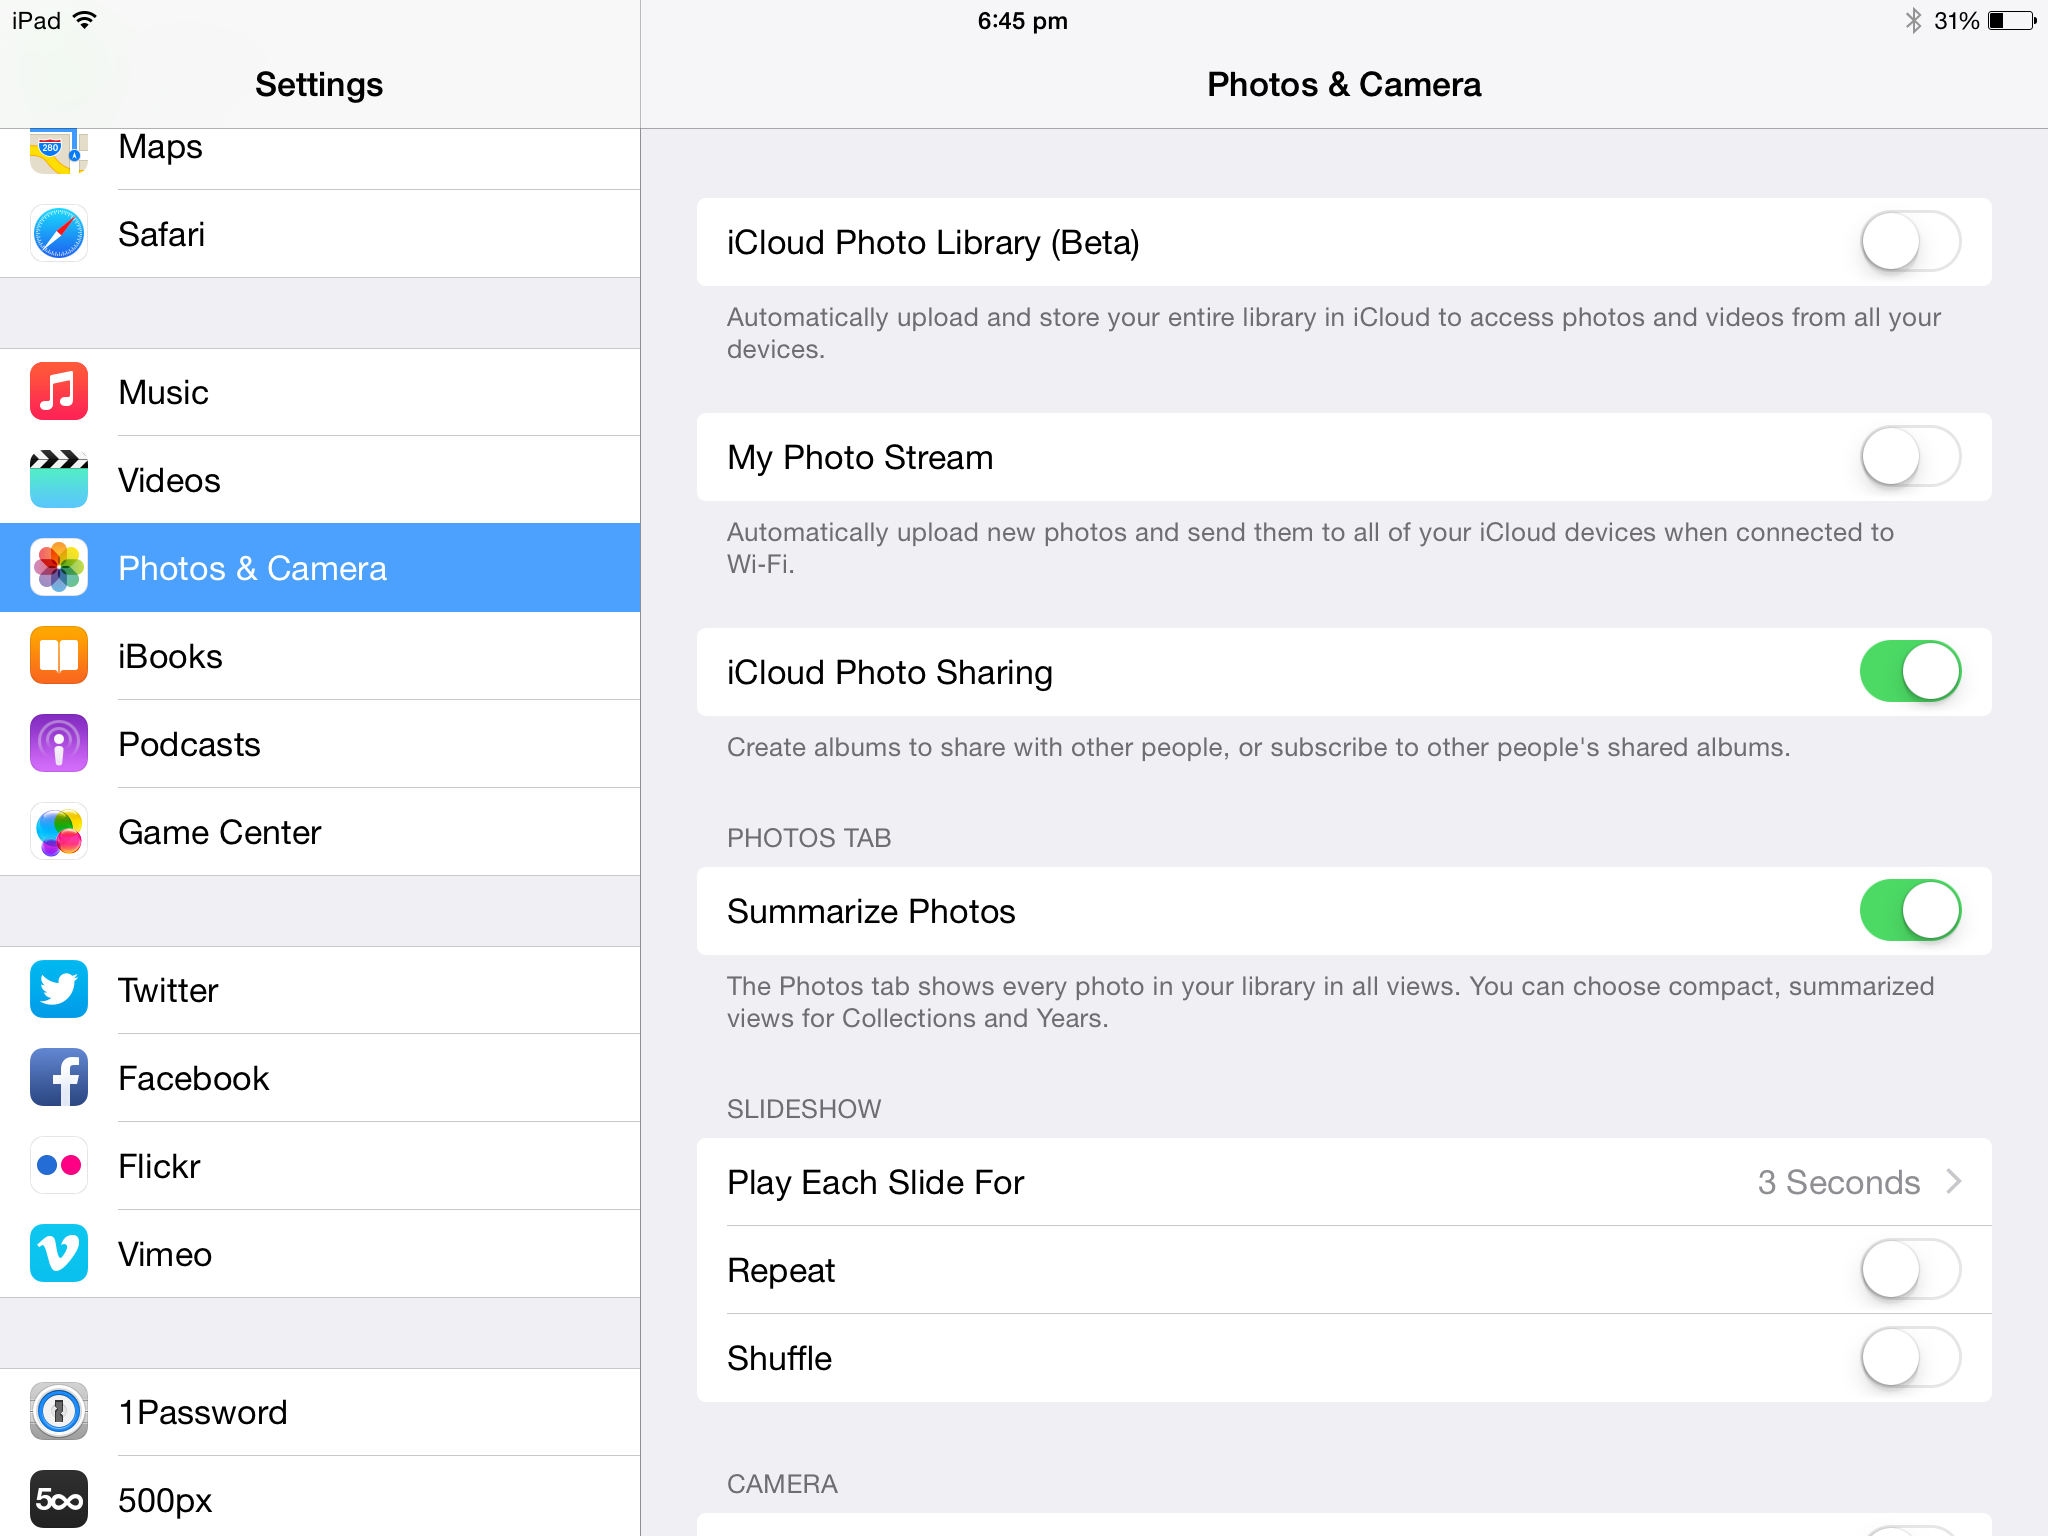
Task: Tap the 1Password lock icon
Action: (59, 1412)
